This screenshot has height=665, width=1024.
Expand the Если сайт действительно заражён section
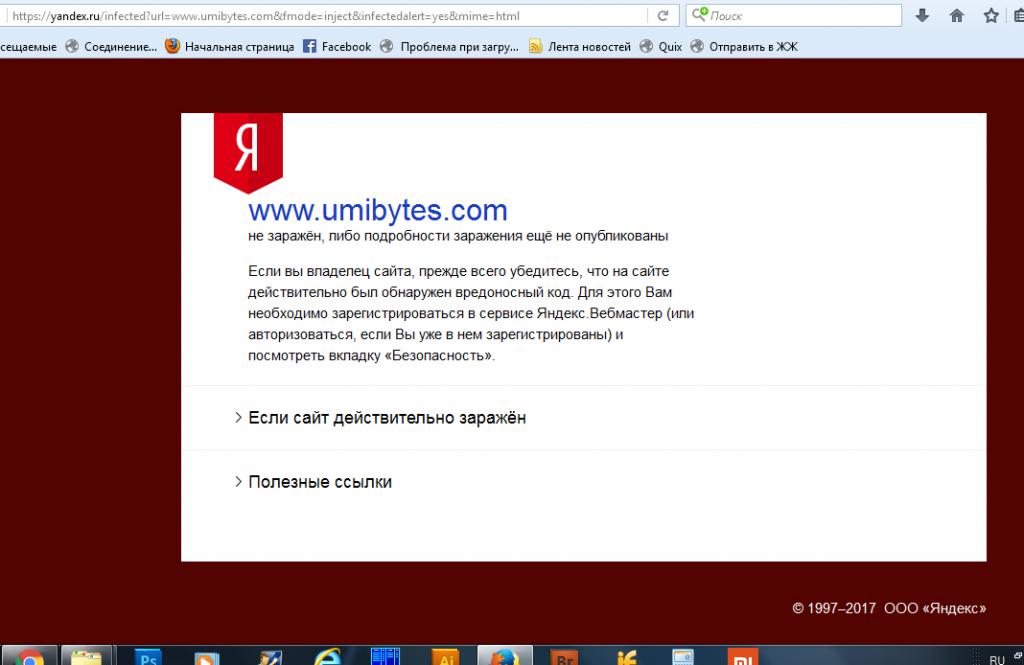pos(380,417)
